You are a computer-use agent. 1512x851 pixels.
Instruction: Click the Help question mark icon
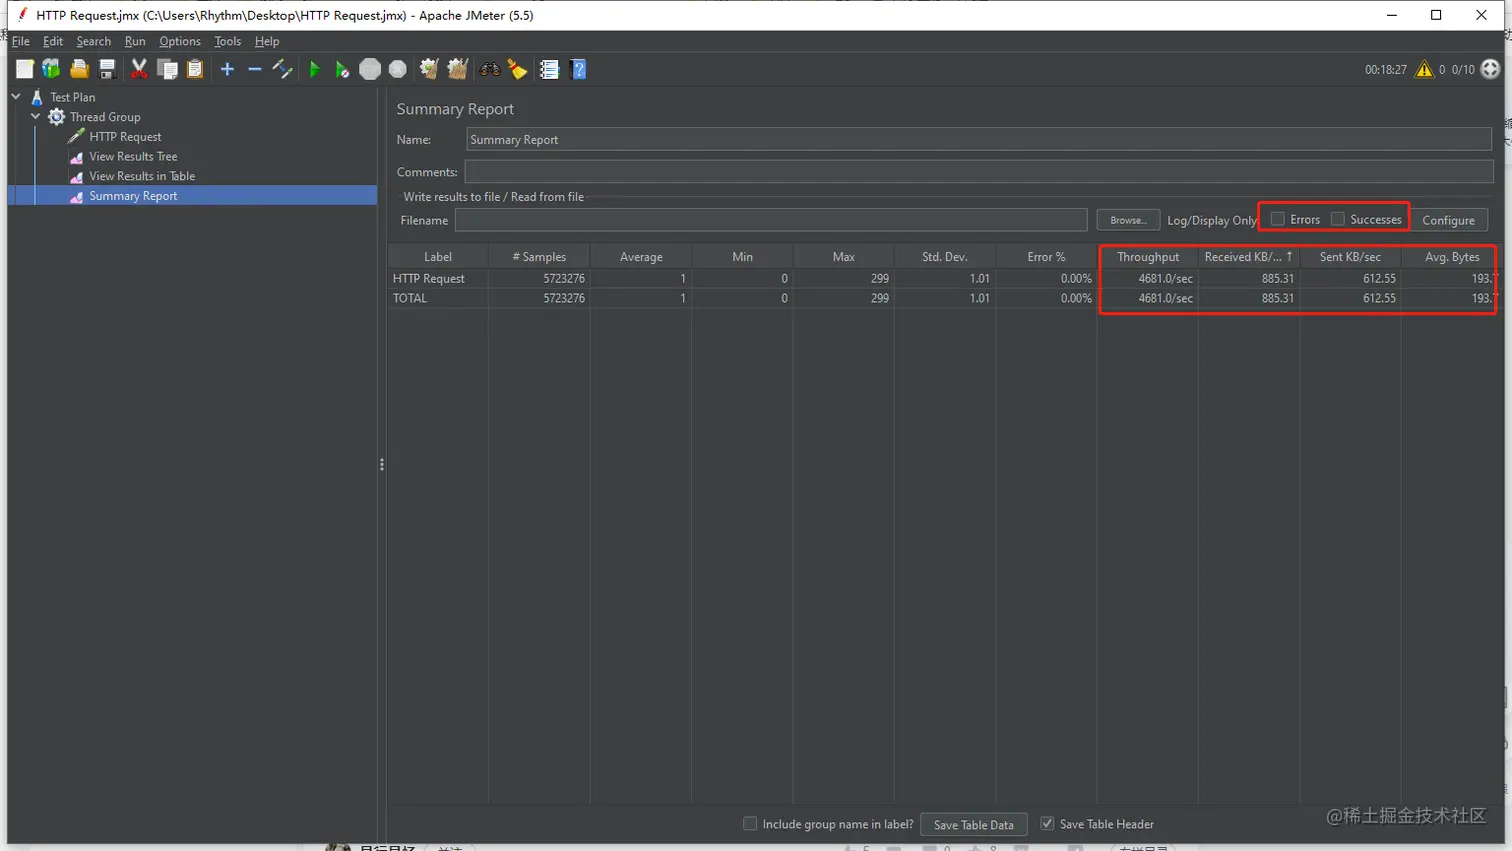(x=578, y=69)
